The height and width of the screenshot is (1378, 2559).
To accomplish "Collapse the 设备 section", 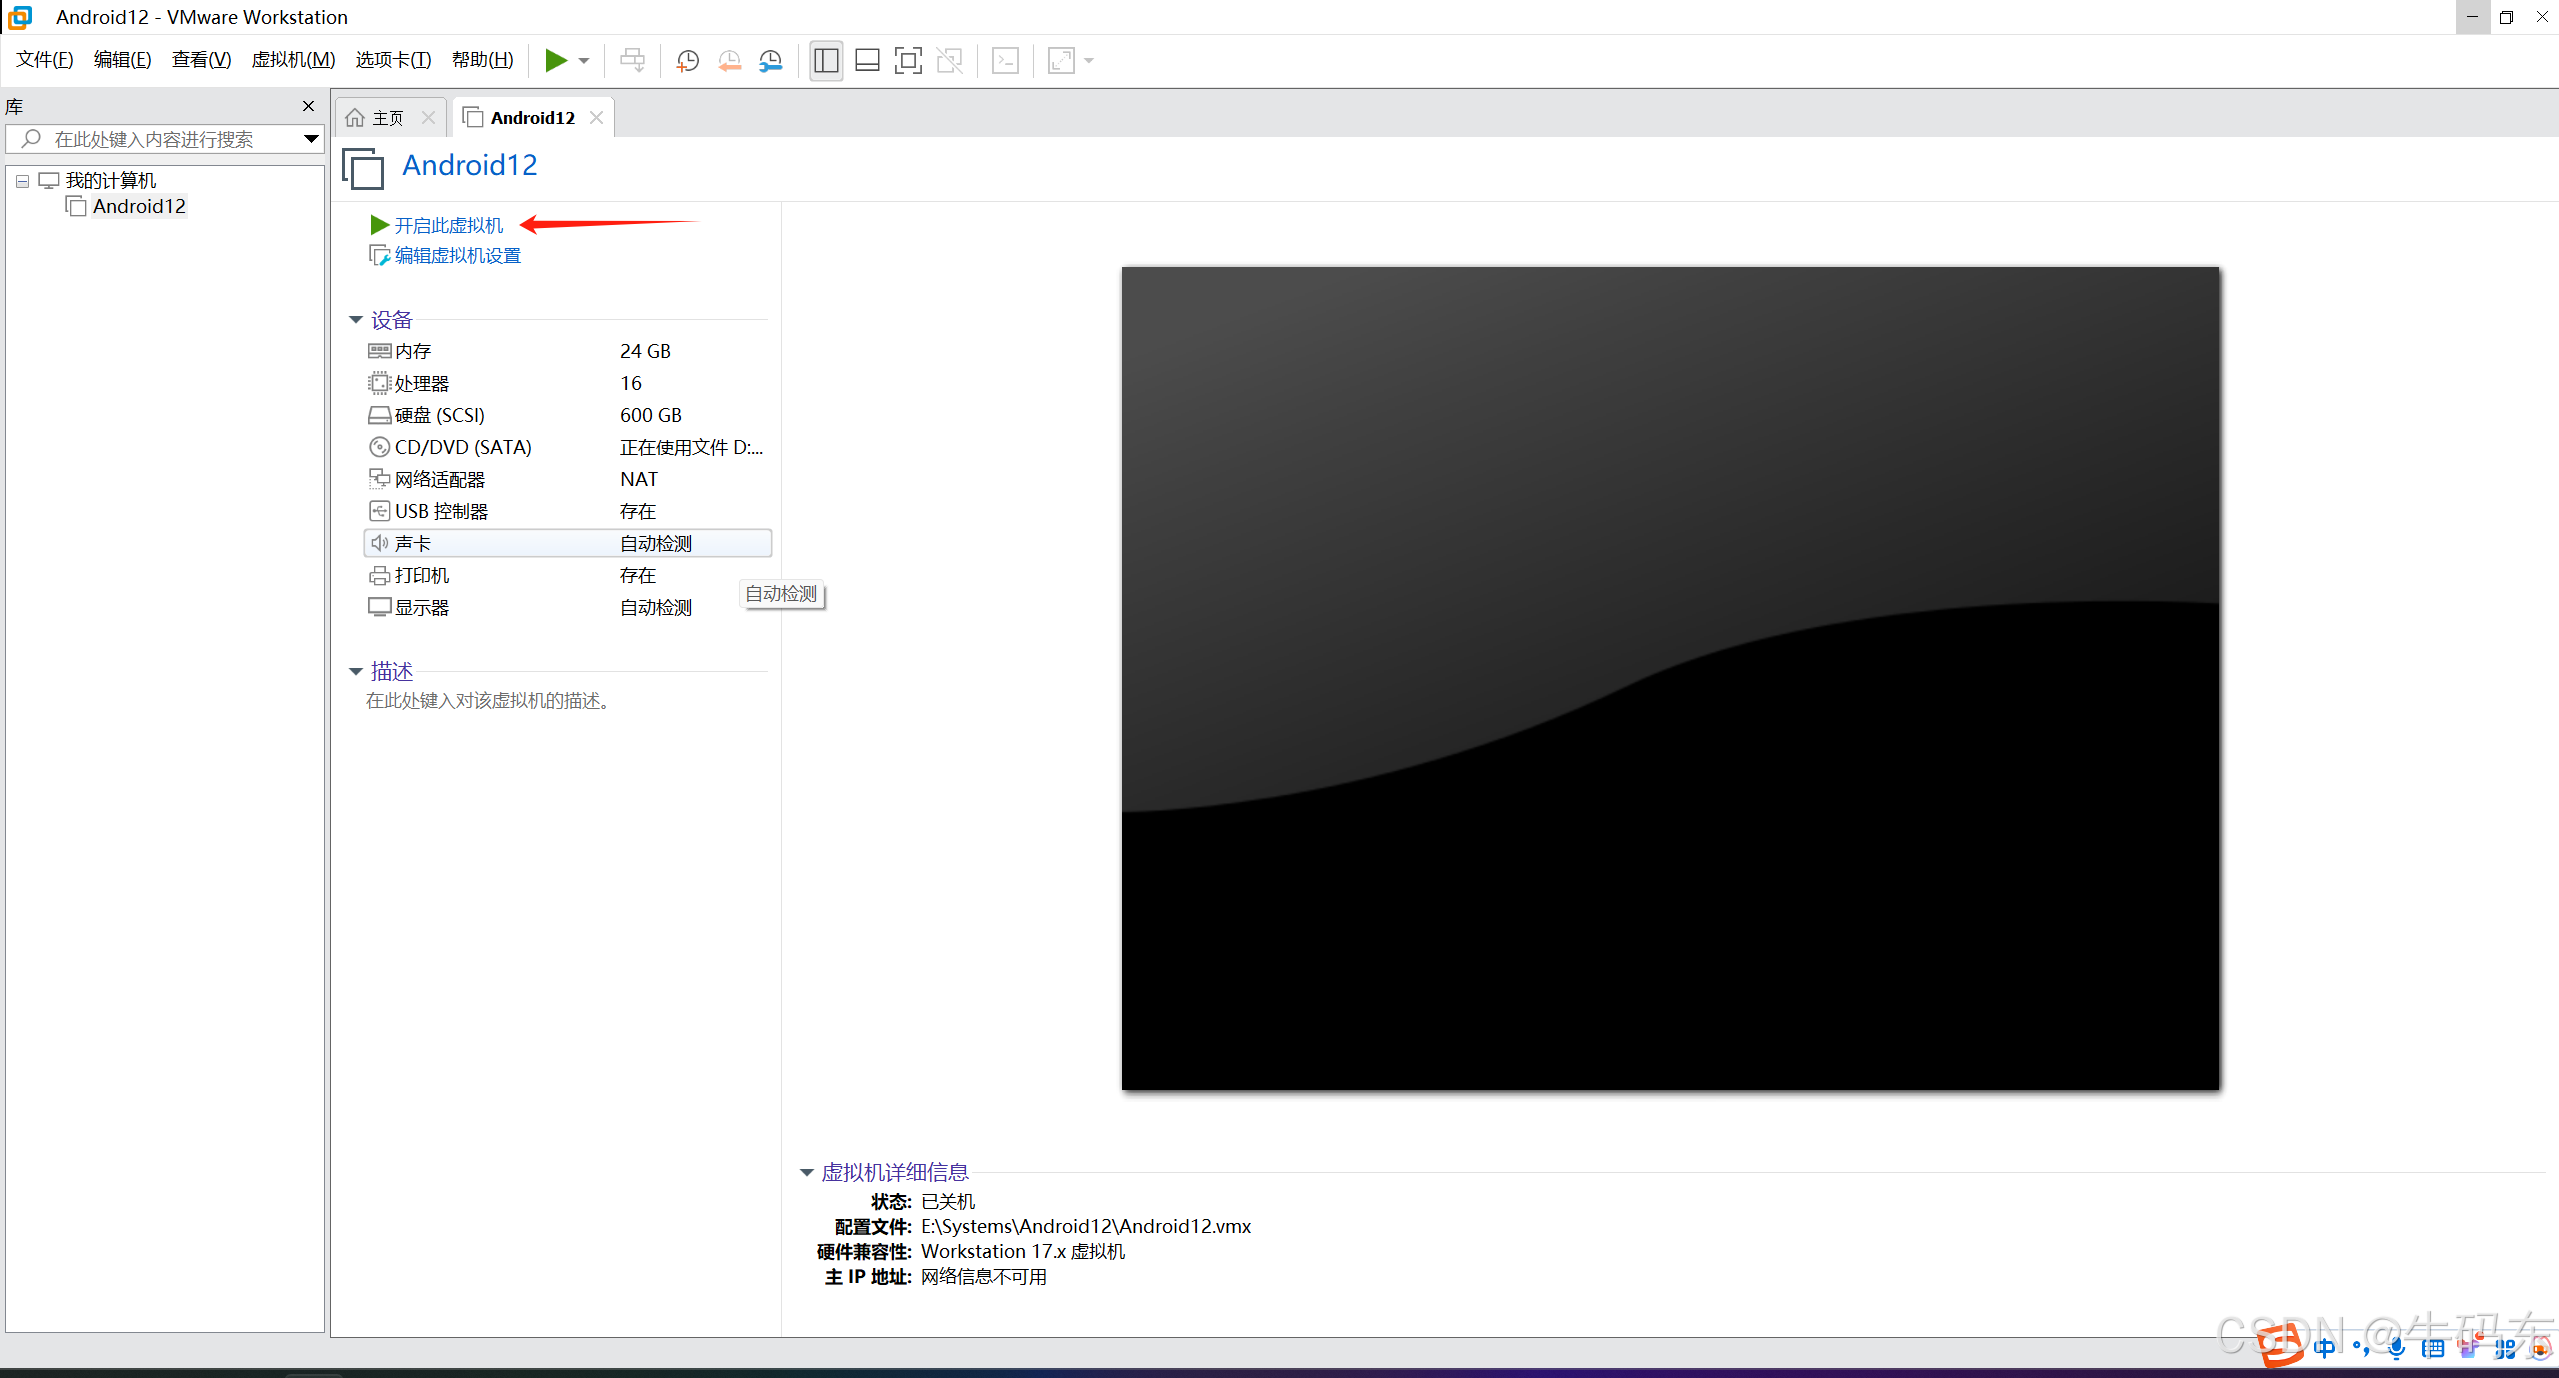I will 355,320.
